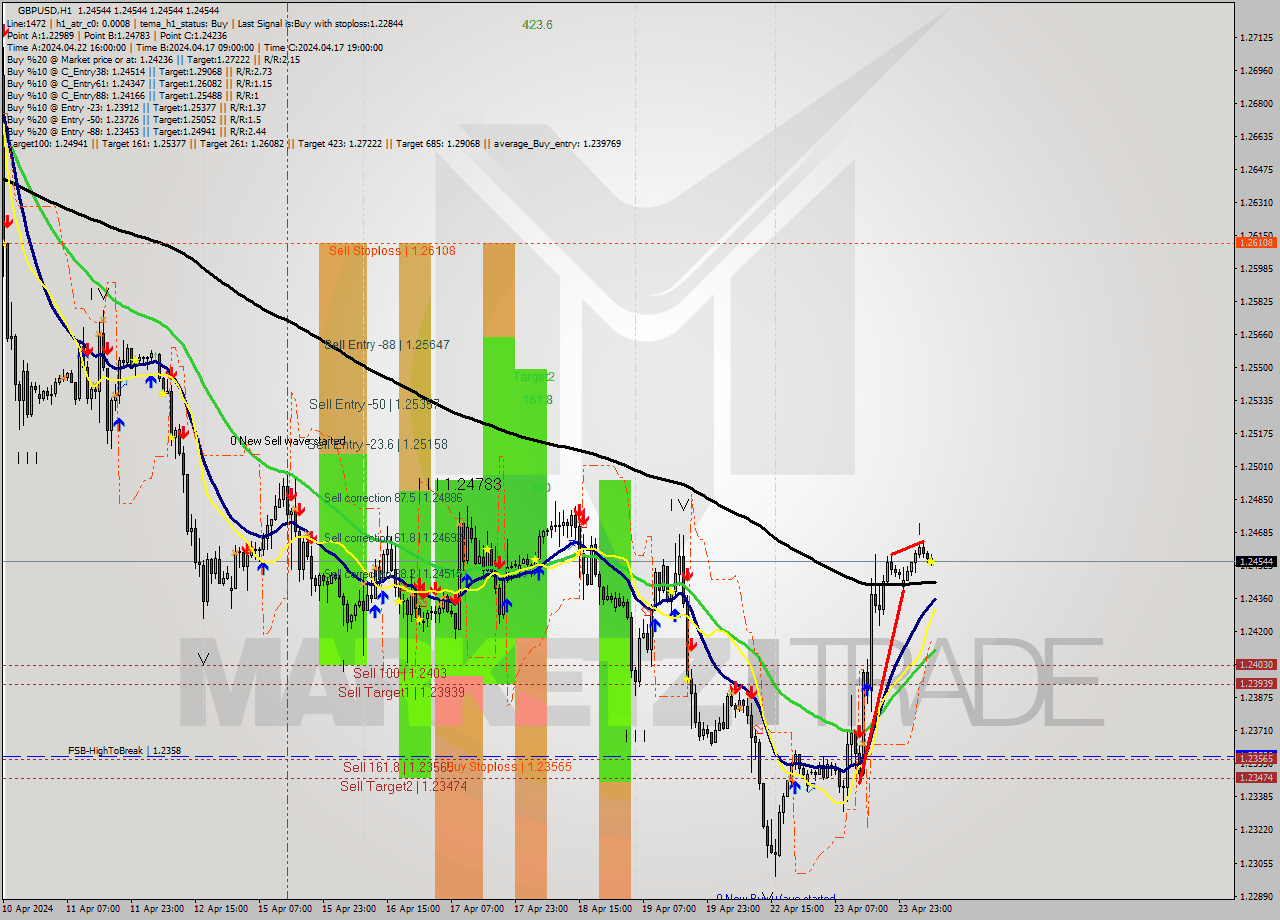Click the red 1.23474 price tag
Screen dimensions: 1280x920
1255,778
